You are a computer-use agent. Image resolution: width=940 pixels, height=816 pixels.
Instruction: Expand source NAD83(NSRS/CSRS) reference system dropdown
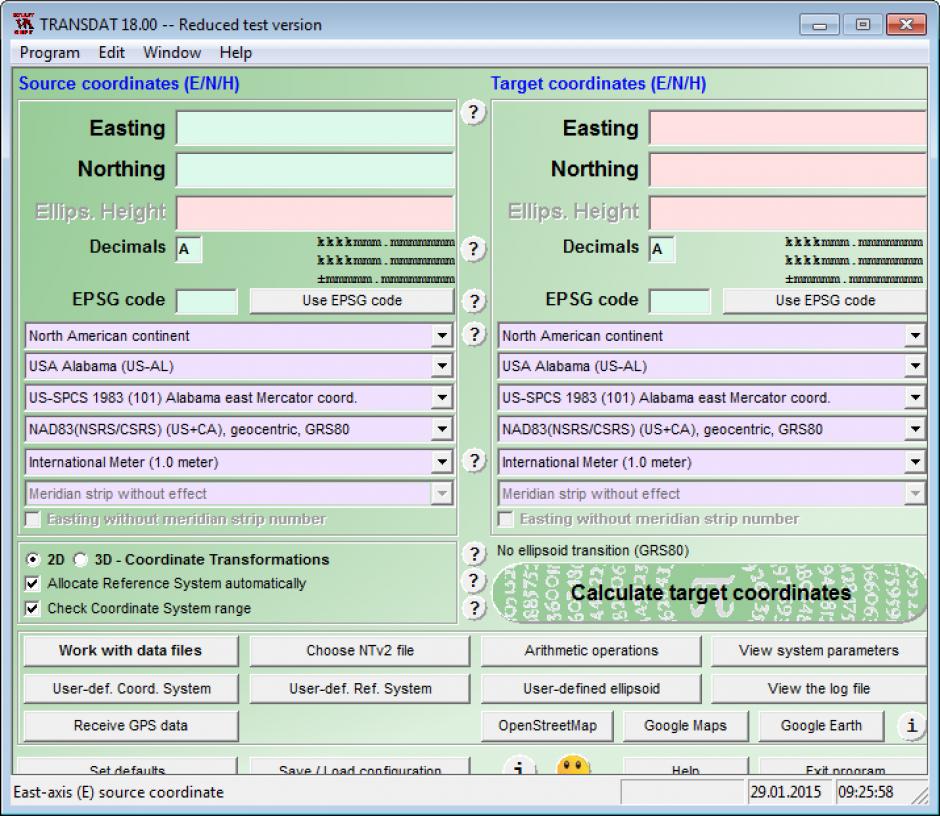point(441,429)
